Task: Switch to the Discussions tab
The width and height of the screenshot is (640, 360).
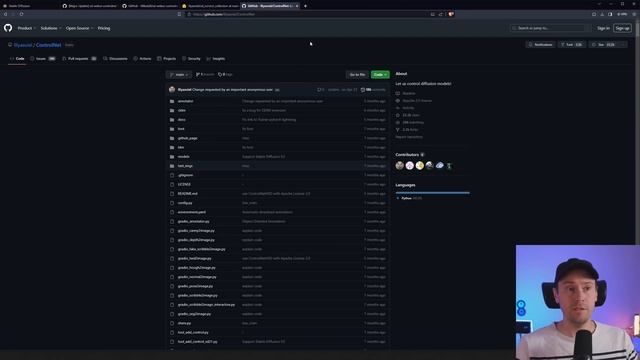Action: pos(115,59)
